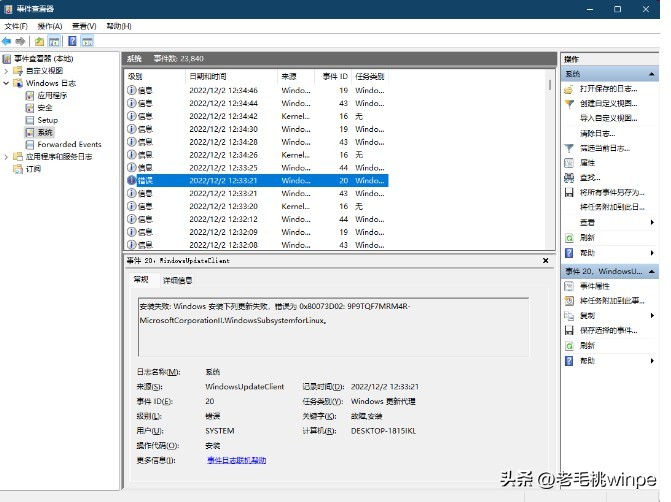Sort by the 级别 column header
Viewport: 671px width, 502px height.
tap(155, 77)
